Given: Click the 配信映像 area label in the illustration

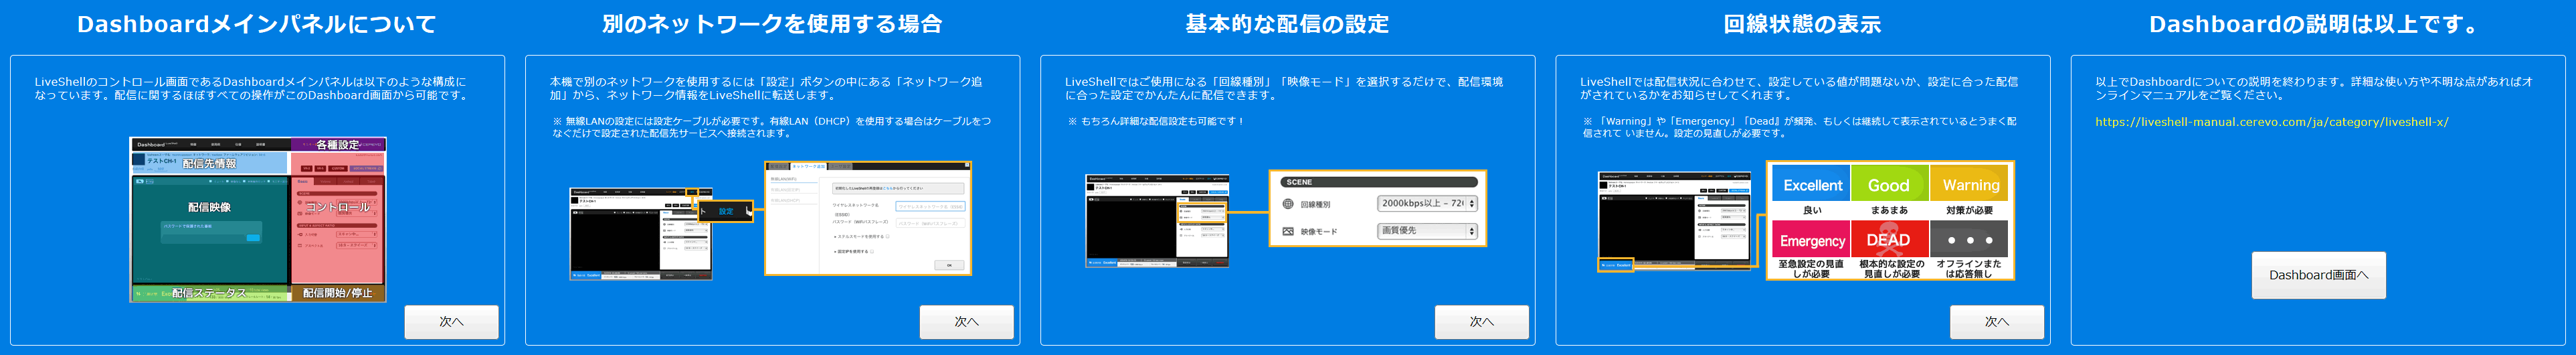Looking at the screenshot, I should pyautogui.click(x=209, y=207).
